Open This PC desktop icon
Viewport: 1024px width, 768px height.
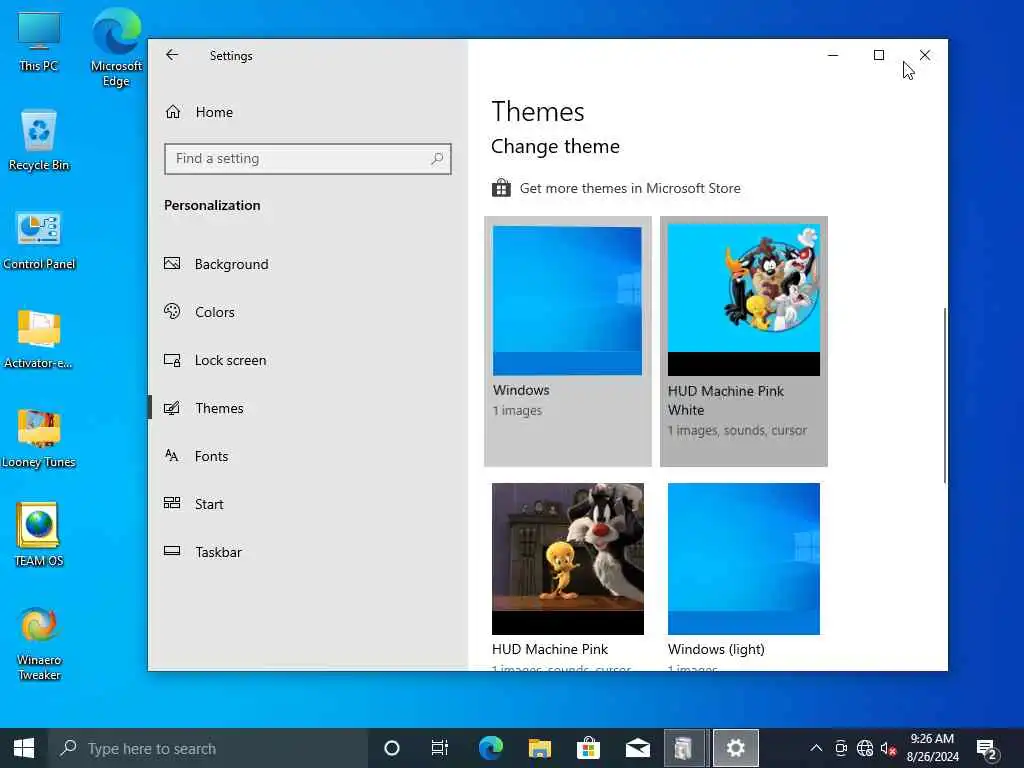tap(39, 40)
